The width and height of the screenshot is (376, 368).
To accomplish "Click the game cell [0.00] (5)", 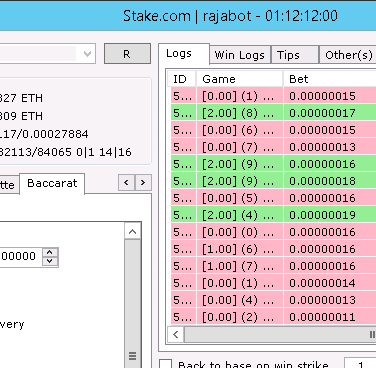I will pos(240,198).
